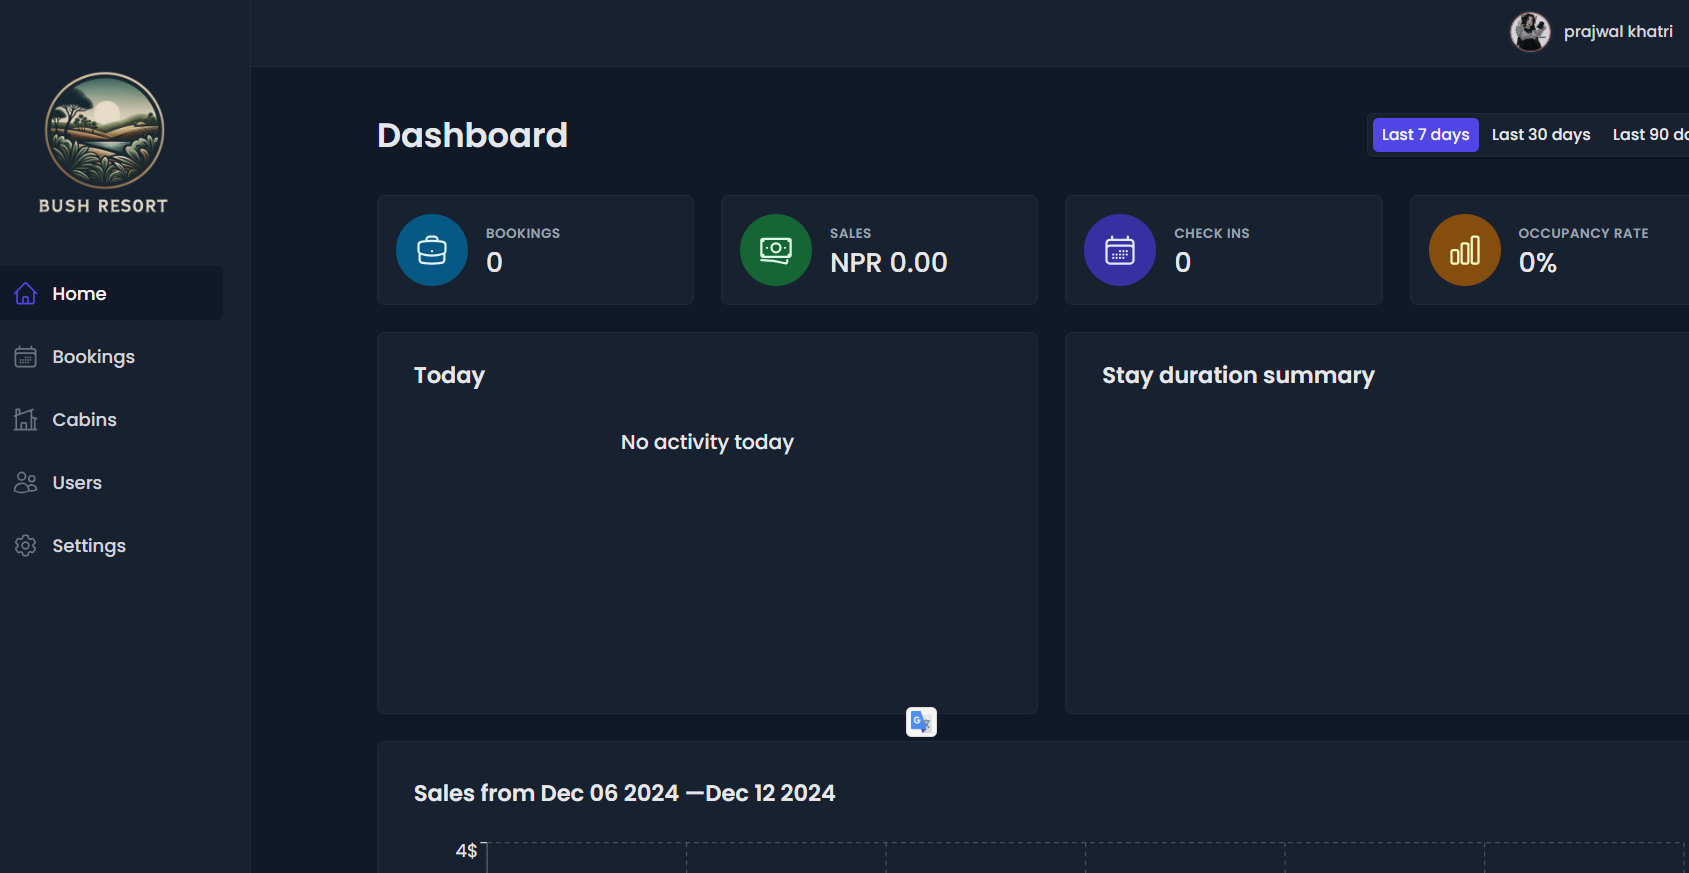Click the Bookings calendar icon in sidebar
This screenshot has height=873, width=1689.
26,357
